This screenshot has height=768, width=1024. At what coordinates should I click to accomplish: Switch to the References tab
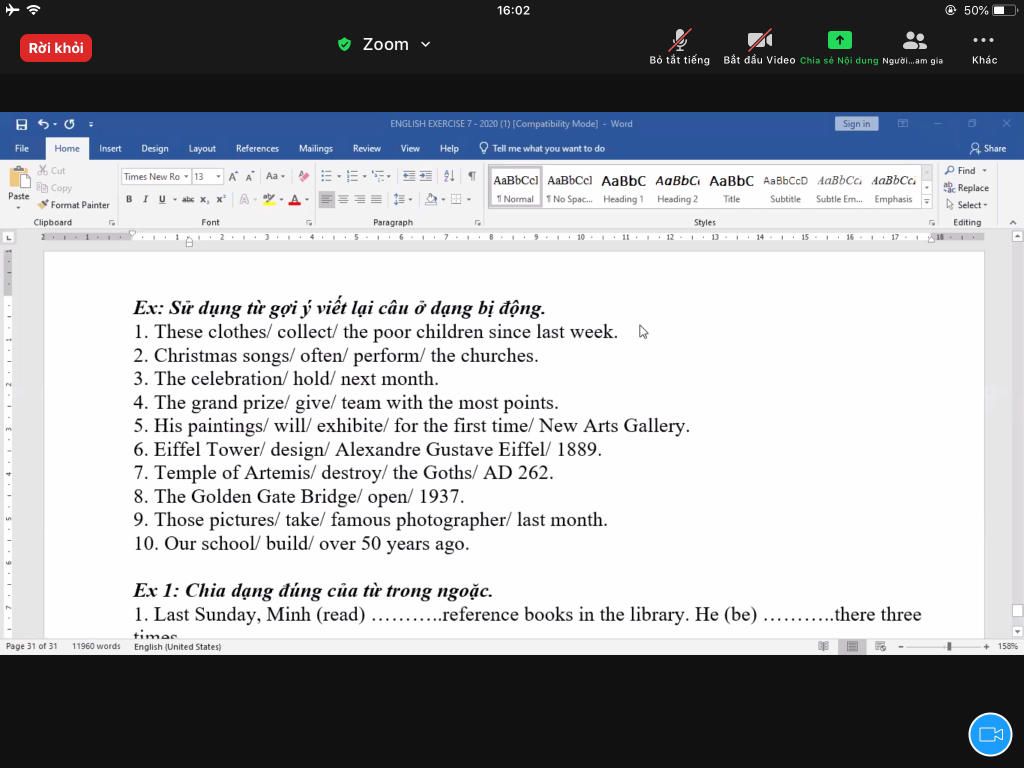(x=257, y=148)
